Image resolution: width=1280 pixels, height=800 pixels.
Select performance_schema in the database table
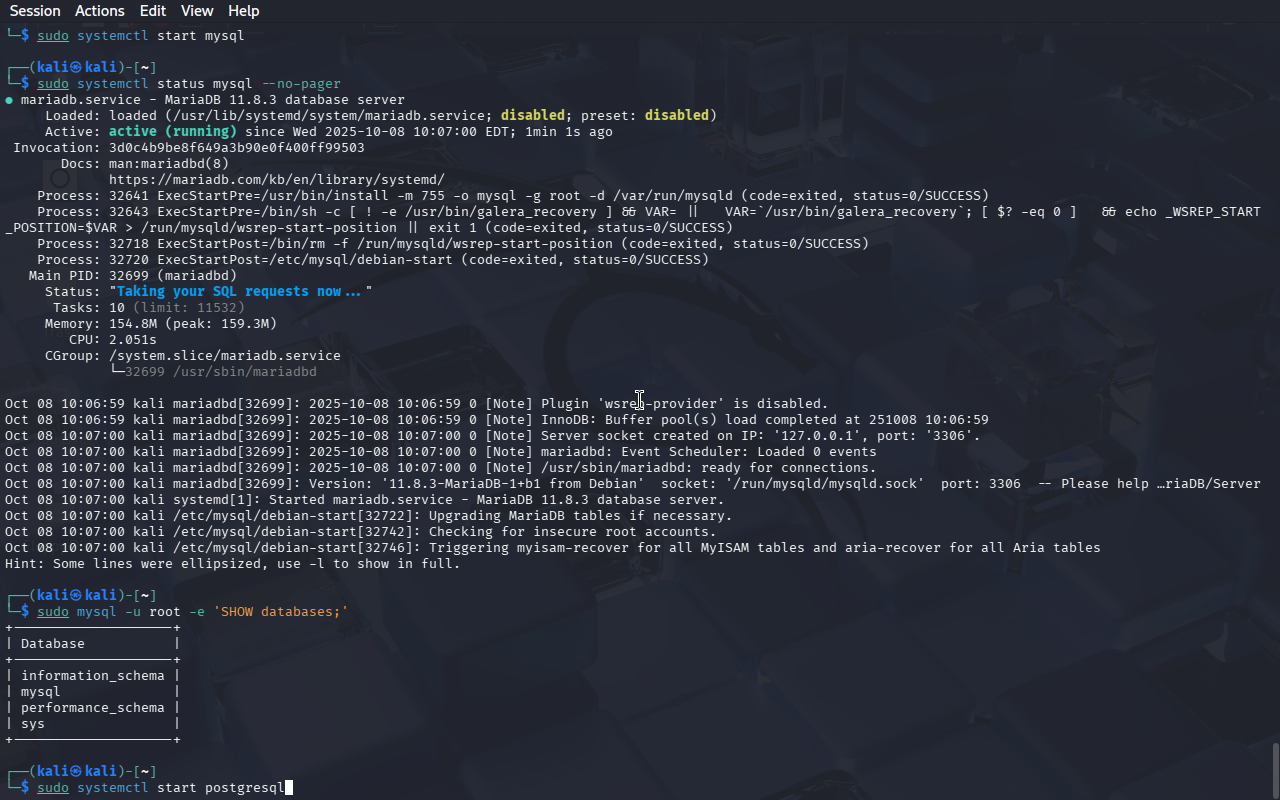92,707
